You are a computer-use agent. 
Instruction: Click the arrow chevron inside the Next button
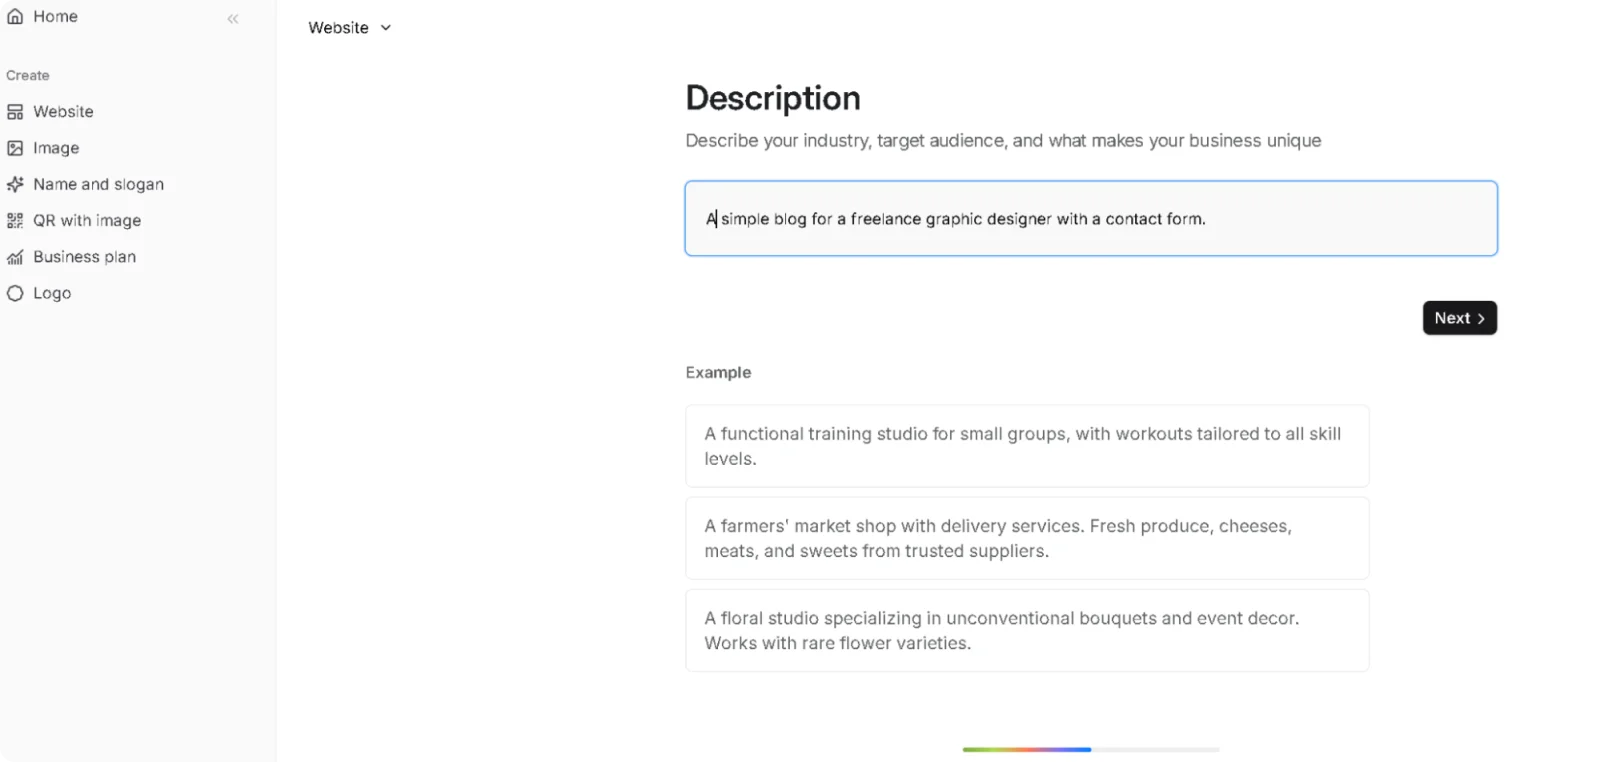pos(1480,317)
